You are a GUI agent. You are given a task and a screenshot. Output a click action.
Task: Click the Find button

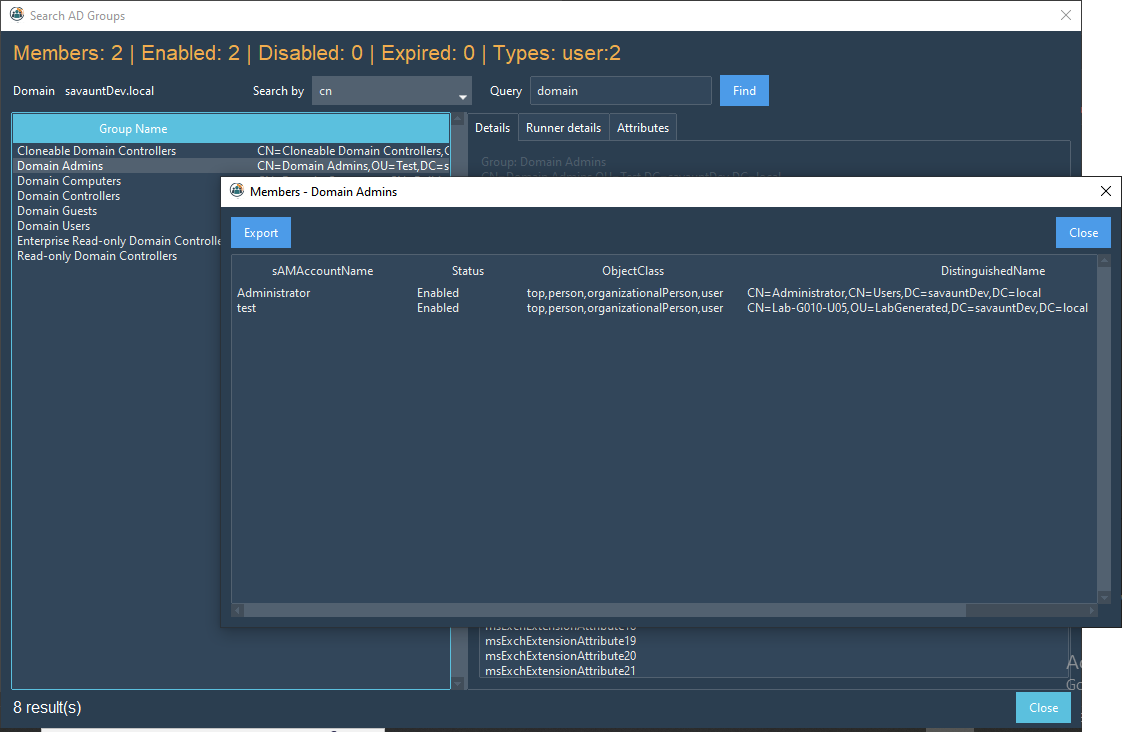click(744, 90)
